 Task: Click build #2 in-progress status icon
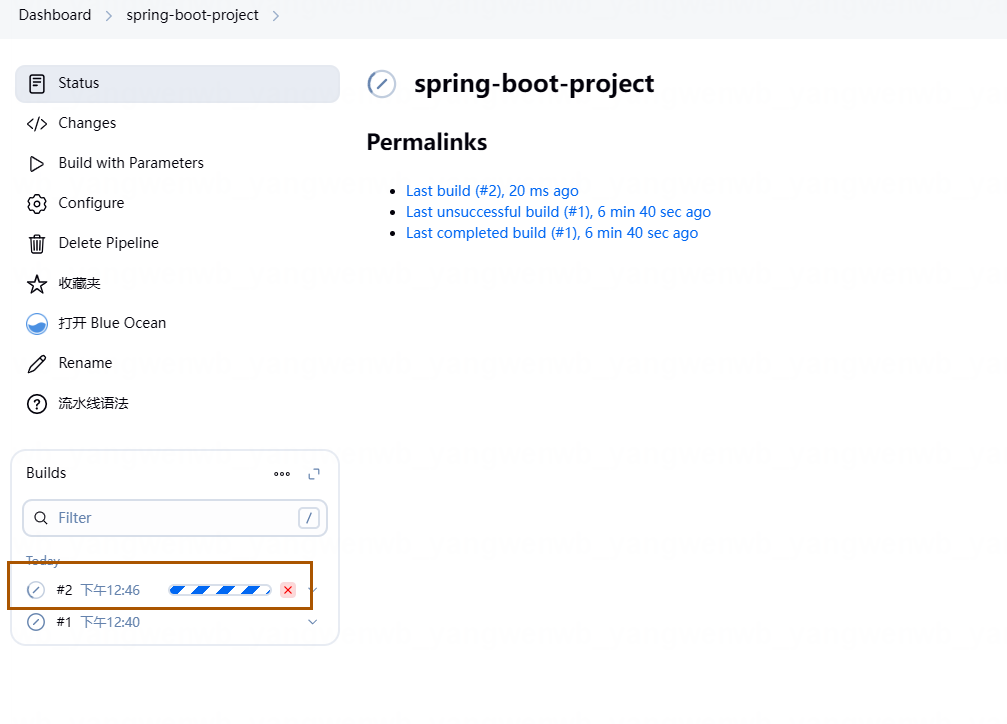[36, 590]
